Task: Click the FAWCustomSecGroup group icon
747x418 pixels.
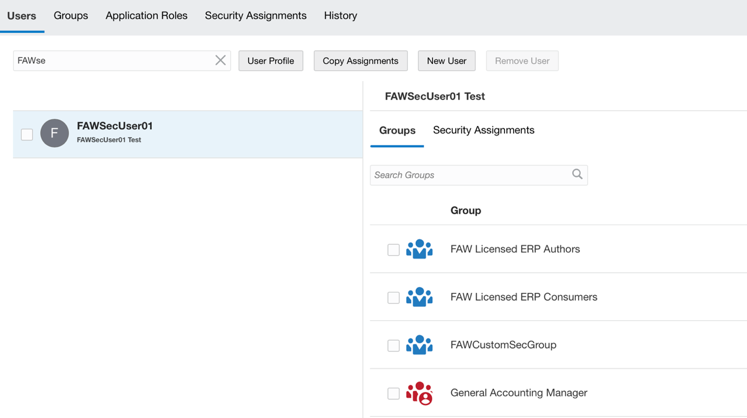Action: tap(419, 345)
